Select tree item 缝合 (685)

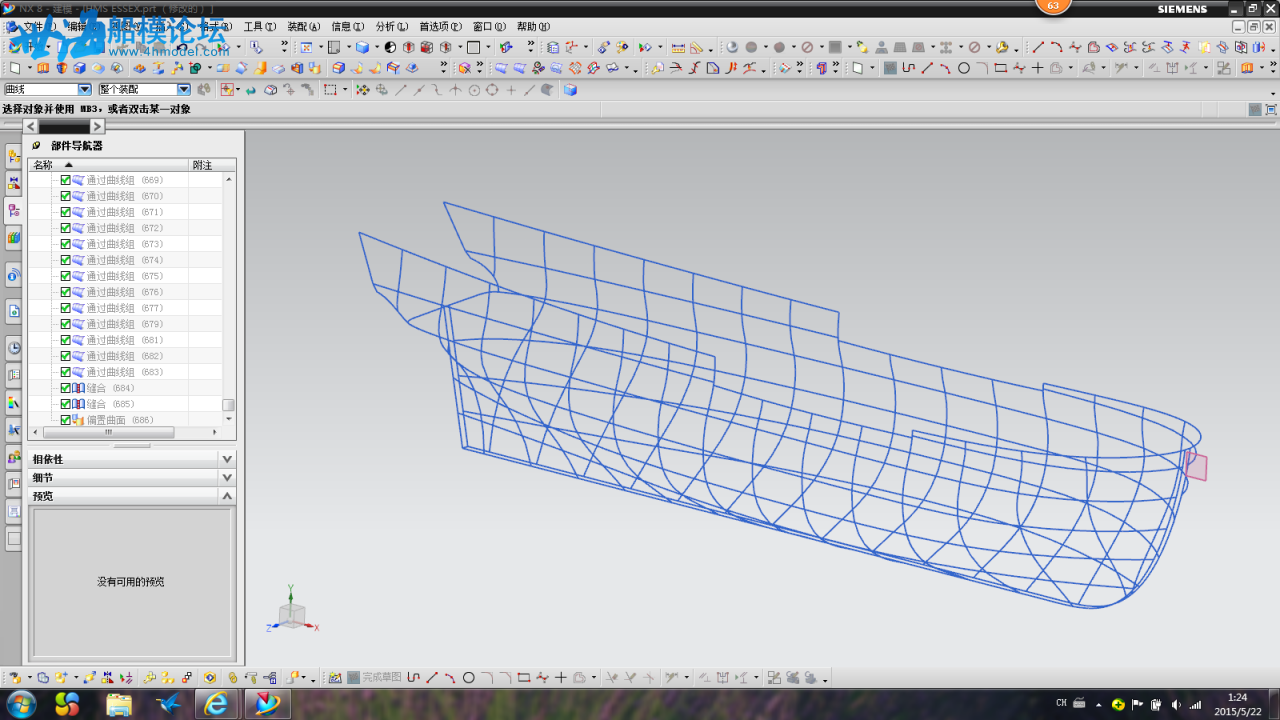(110, 404)
